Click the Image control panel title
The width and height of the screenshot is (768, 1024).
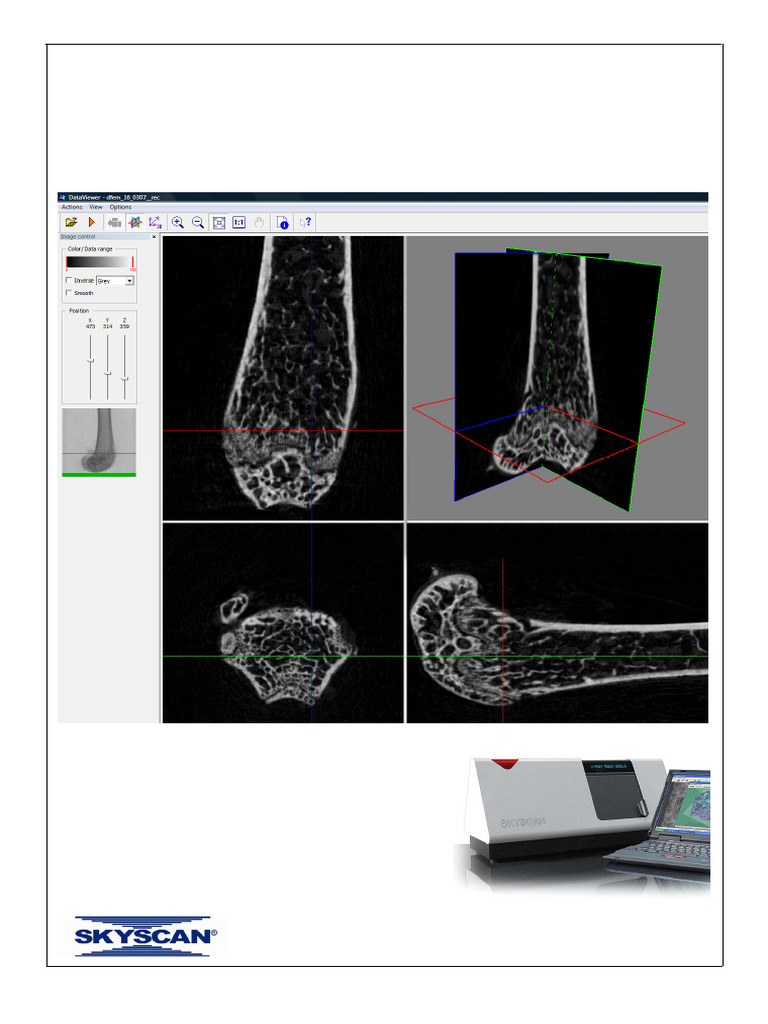coord(78,236)
